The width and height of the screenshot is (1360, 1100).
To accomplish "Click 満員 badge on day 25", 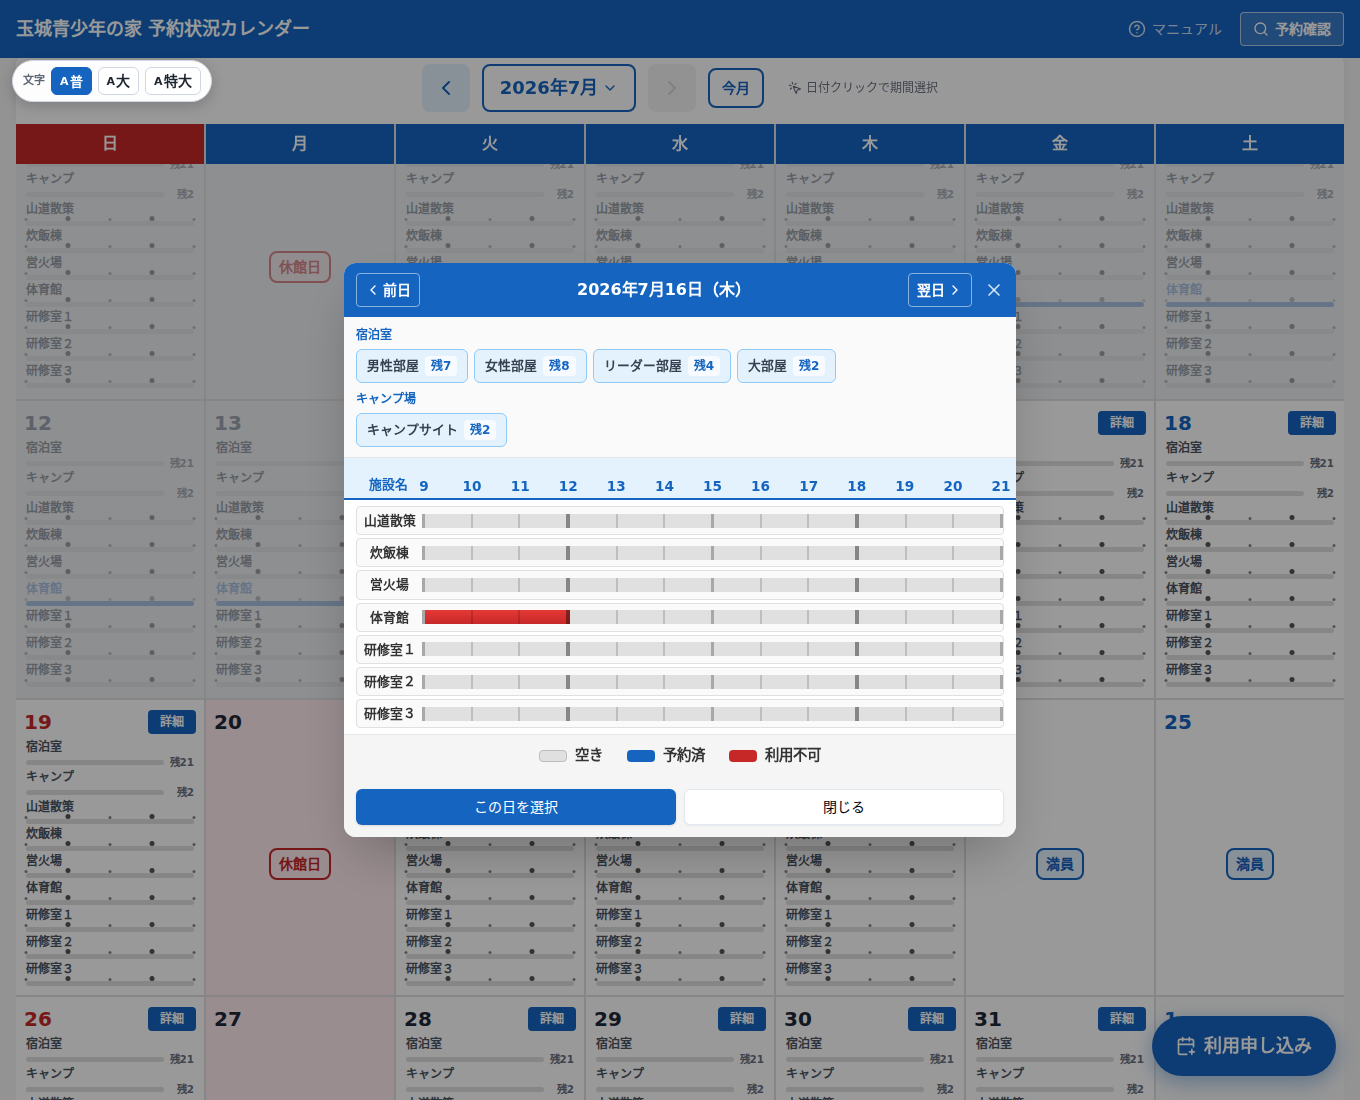I will (1250, 864).
